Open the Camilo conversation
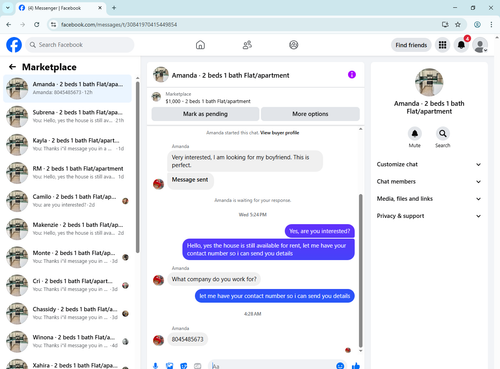The width and height of the screenshot is (500, 369). [x=67, y=201]
